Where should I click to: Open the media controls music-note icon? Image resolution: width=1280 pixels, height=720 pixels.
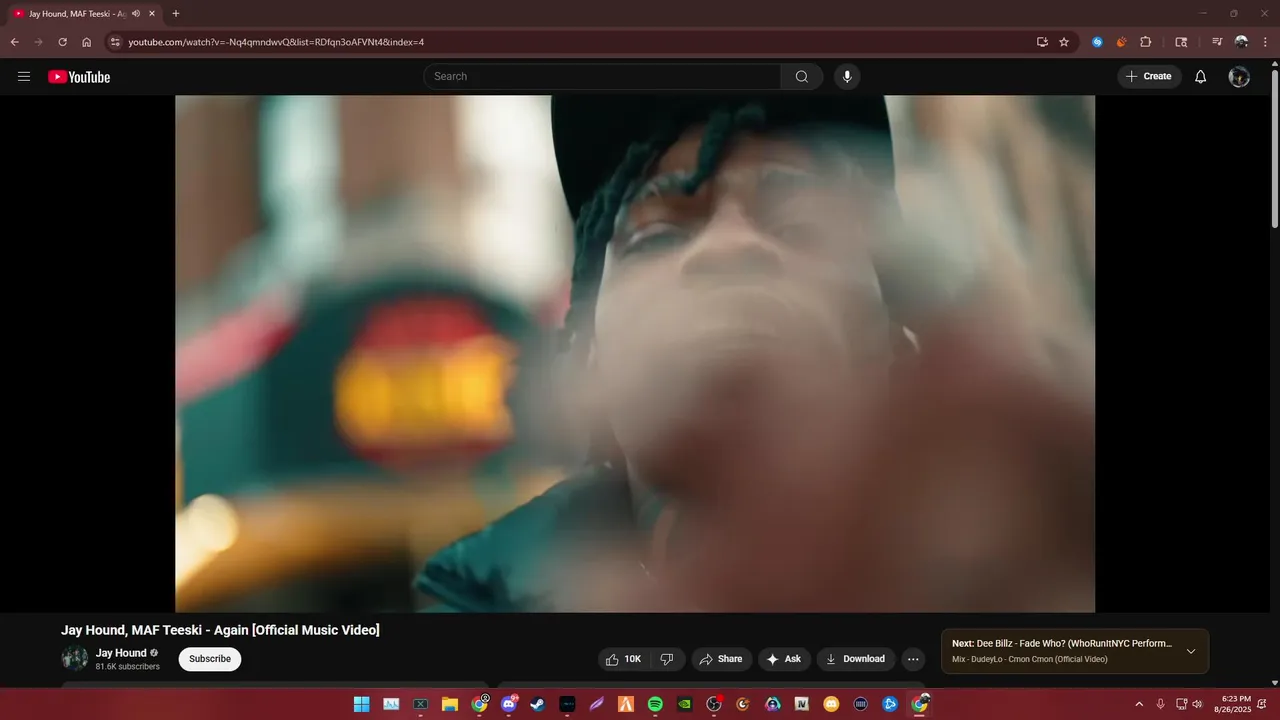pyautogui.click(x=1217, y=42)
